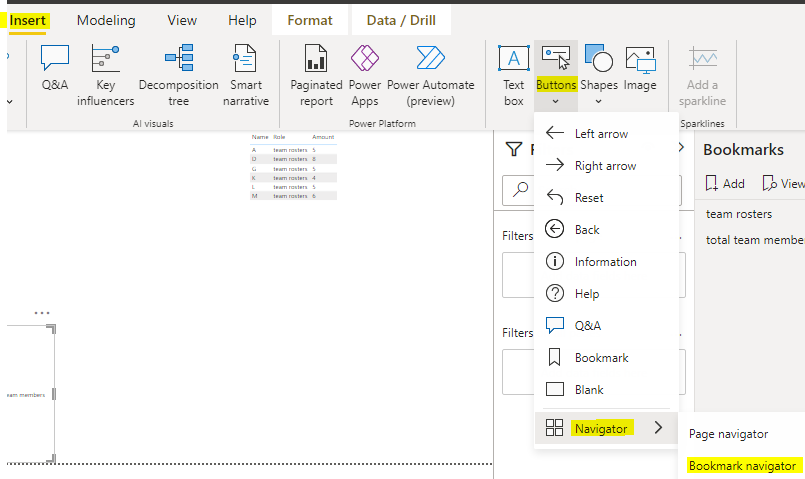This screenshot has height=479, width=805.
Task: Expand the Shapes dropdown chevron
Action: click(599, 102)
